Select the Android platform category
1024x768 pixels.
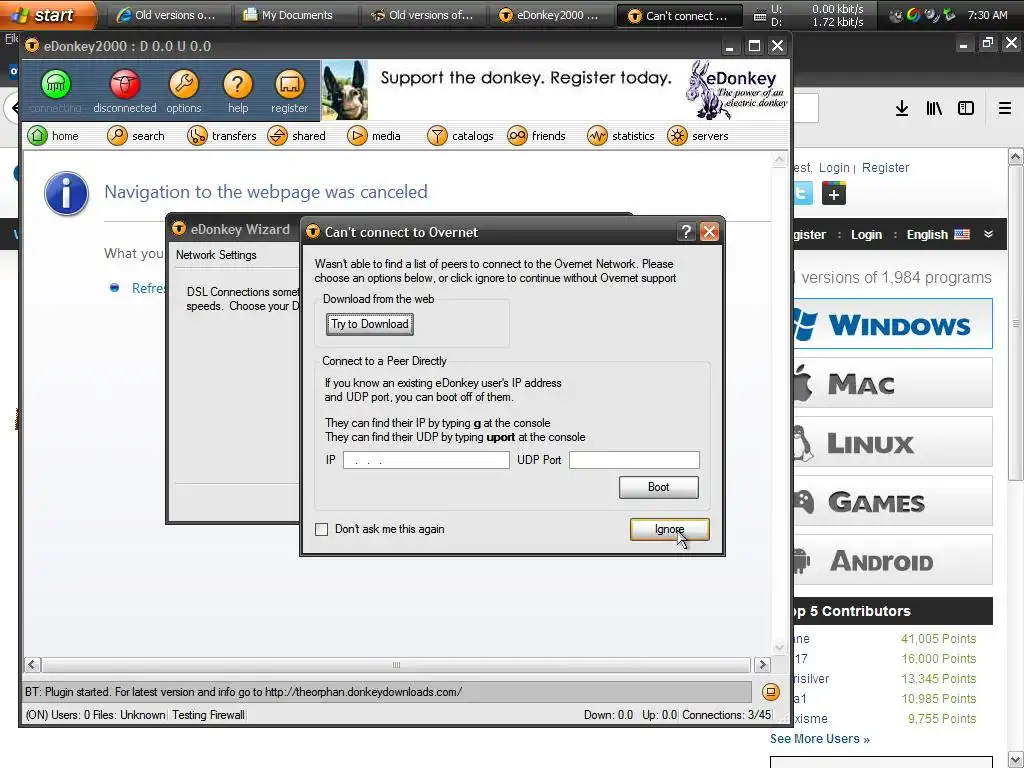pos(893,560)
